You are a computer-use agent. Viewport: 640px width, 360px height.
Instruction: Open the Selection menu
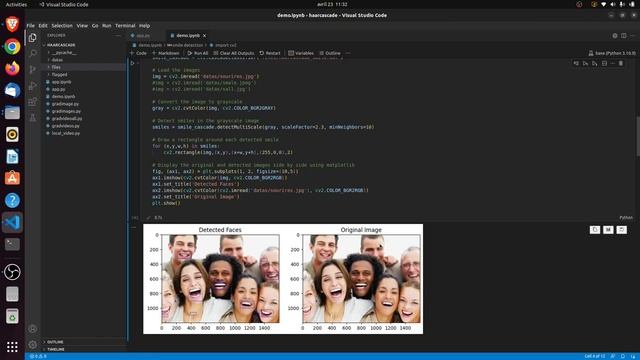[62, 25]
